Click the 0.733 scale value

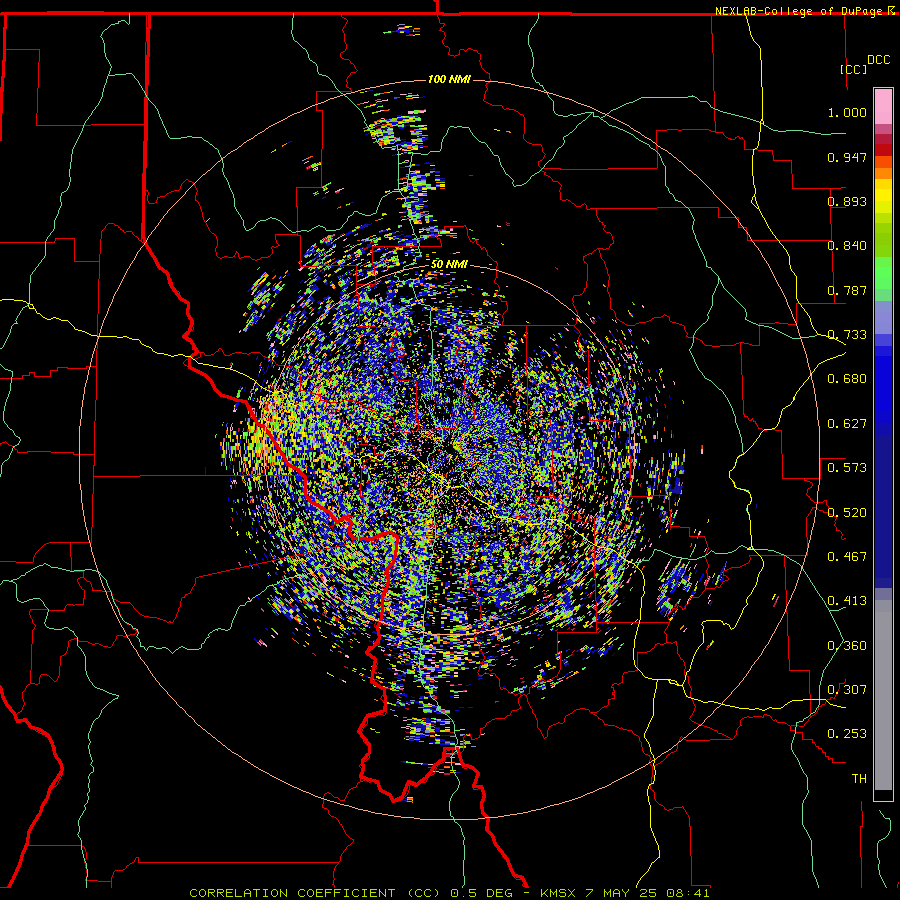point(847,335)
